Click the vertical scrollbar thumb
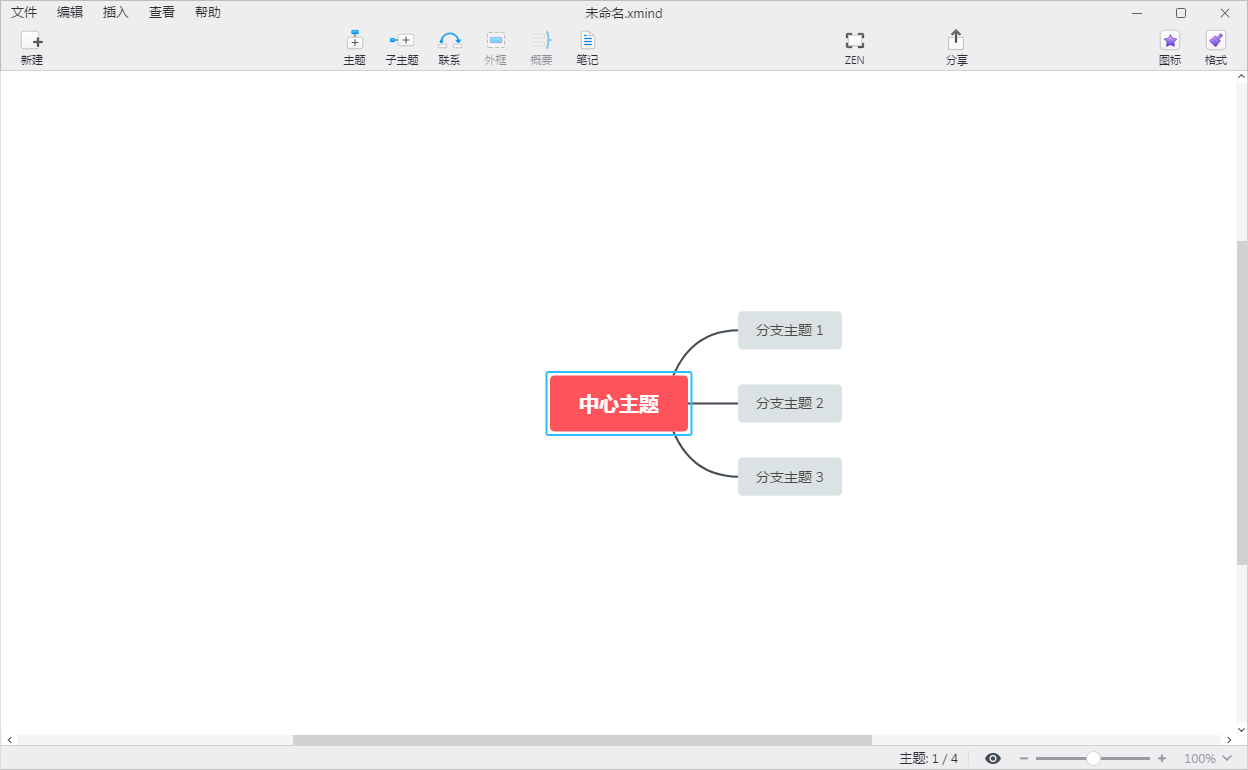 [1242, 402]
